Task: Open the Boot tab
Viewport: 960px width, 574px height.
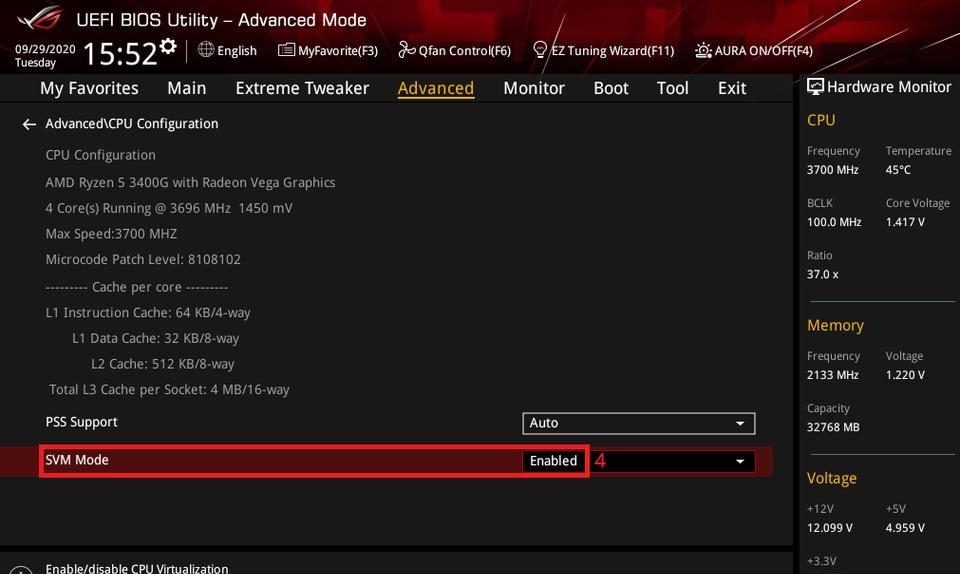Action: coord(611,88)
